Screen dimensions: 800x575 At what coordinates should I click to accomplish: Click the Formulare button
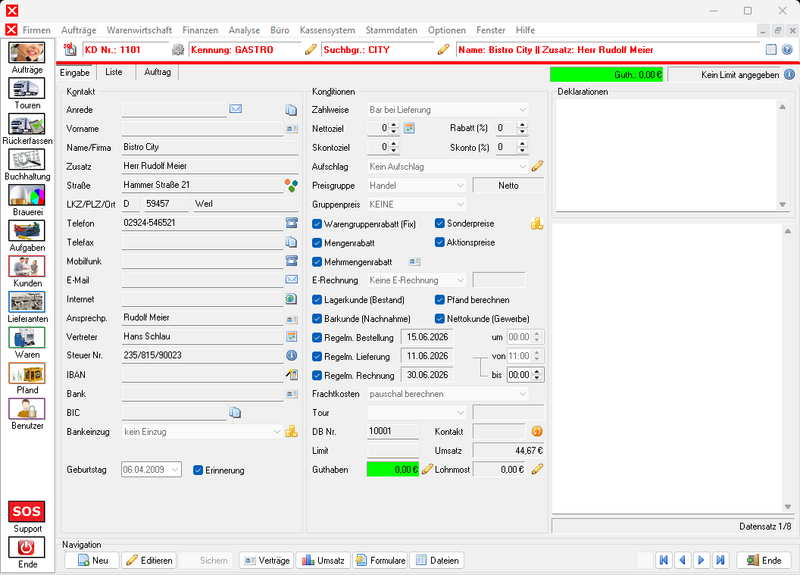coord(380,560)
